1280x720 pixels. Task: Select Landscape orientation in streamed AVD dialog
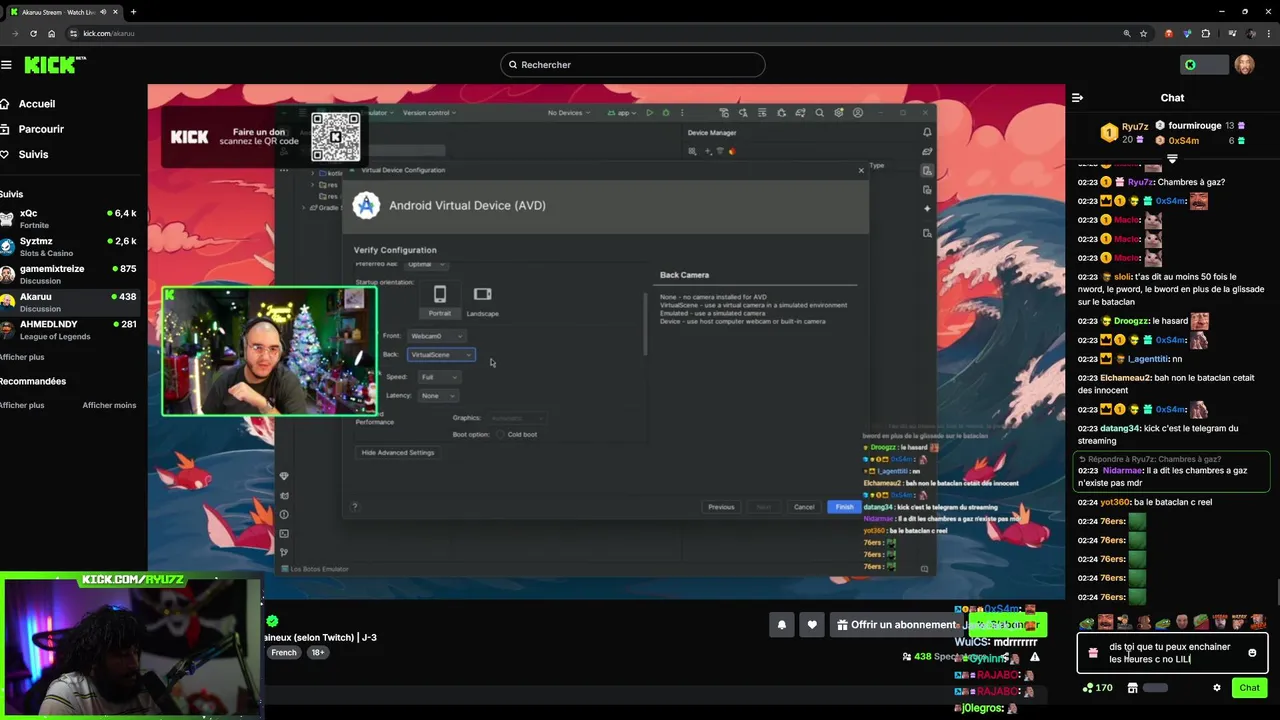(482, 299)
